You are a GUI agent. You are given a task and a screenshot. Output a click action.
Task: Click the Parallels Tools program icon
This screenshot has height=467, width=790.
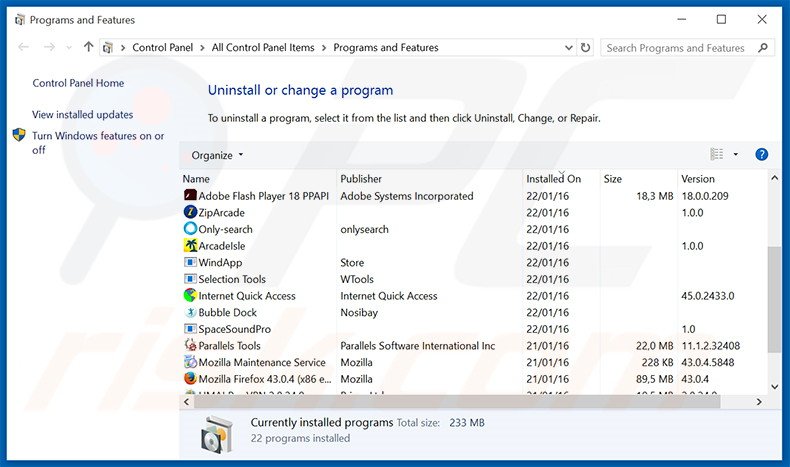click(190, 345)
